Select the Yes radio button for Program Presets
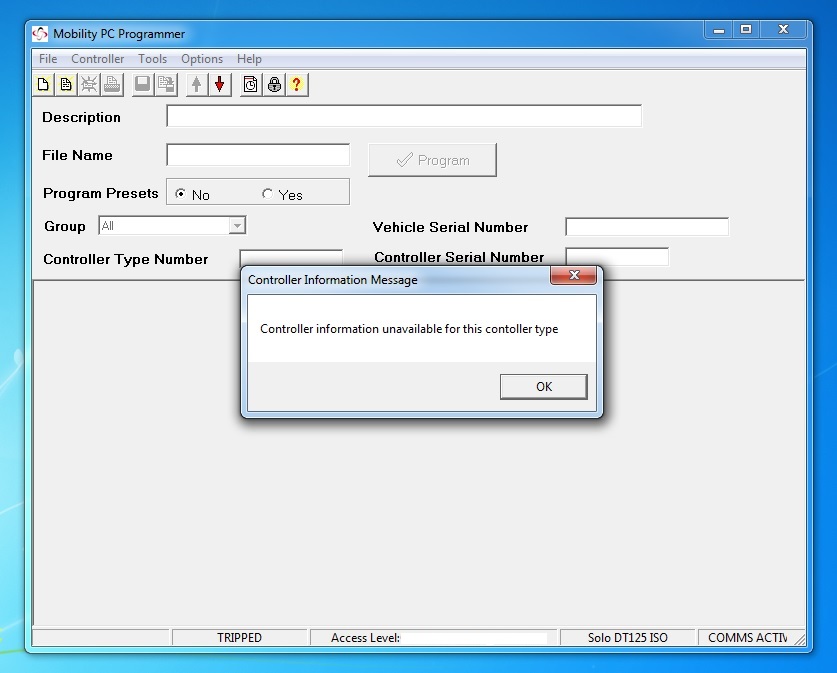The width and height of the screenshot is (837, 673). pos(267,194)
